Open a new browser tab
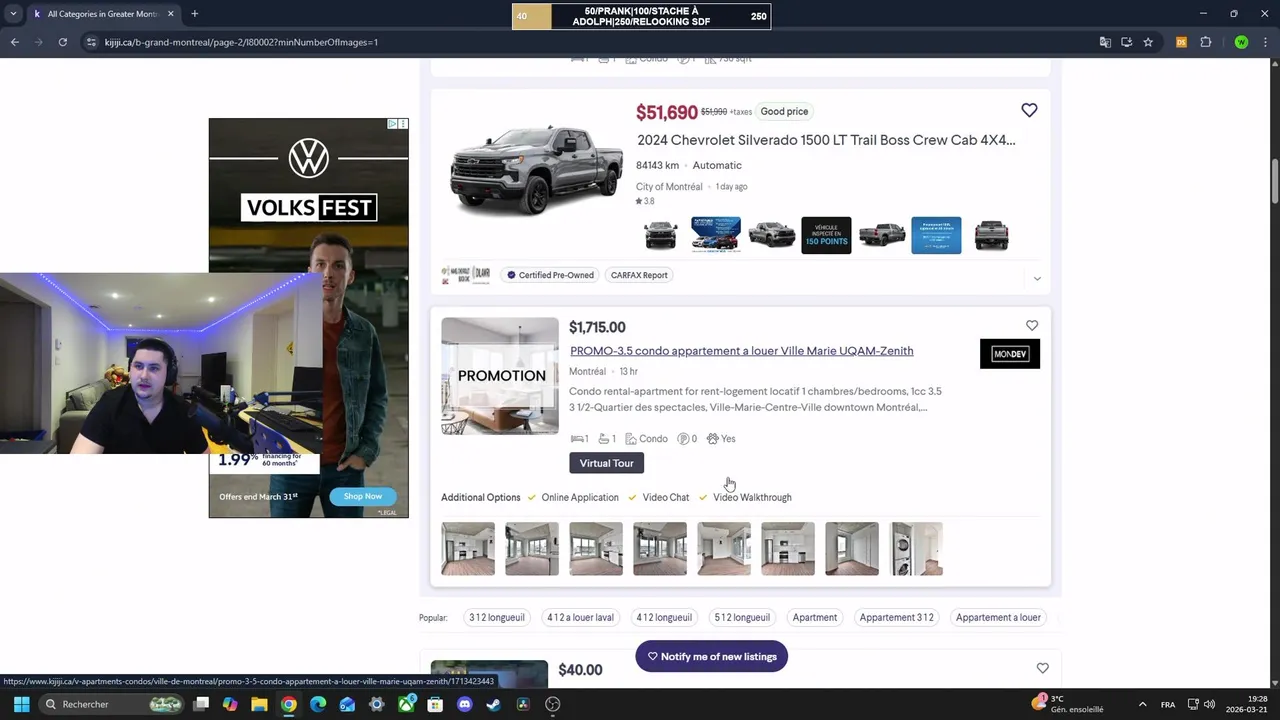Viewport: 1280px width, 720px height. click(x=194, y=14)
